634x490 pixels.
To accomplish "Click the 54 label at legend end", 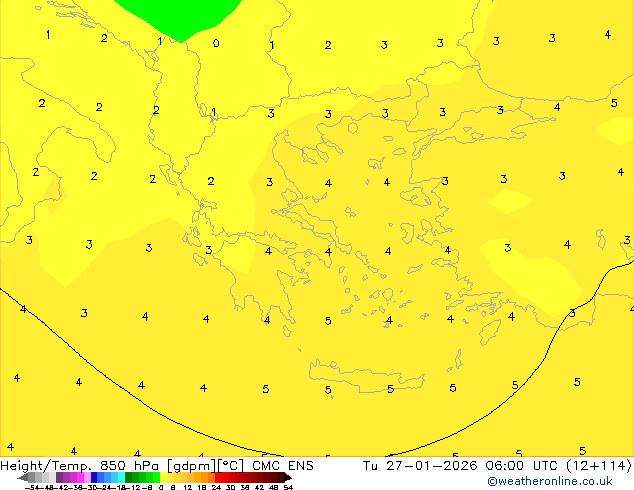I will pyautogui.click(x=288, y=487).
